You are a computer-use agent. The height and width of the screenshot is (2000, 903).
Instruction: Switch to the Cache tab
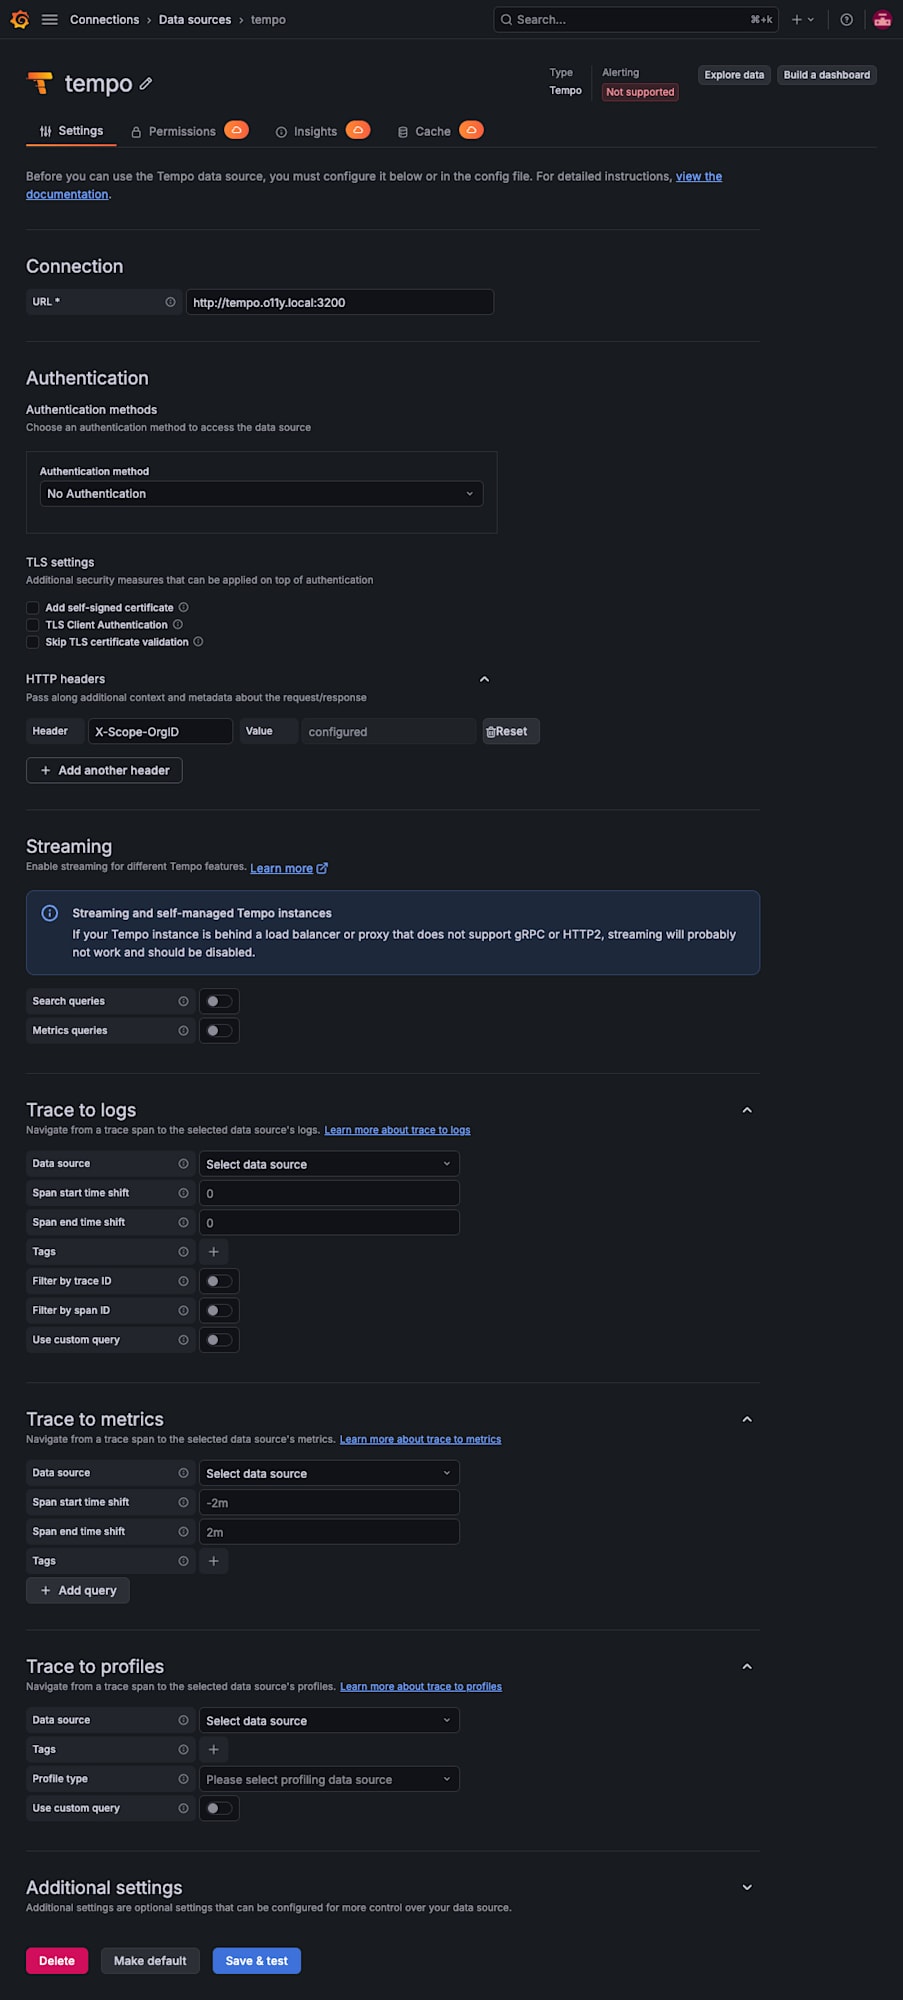424,131
